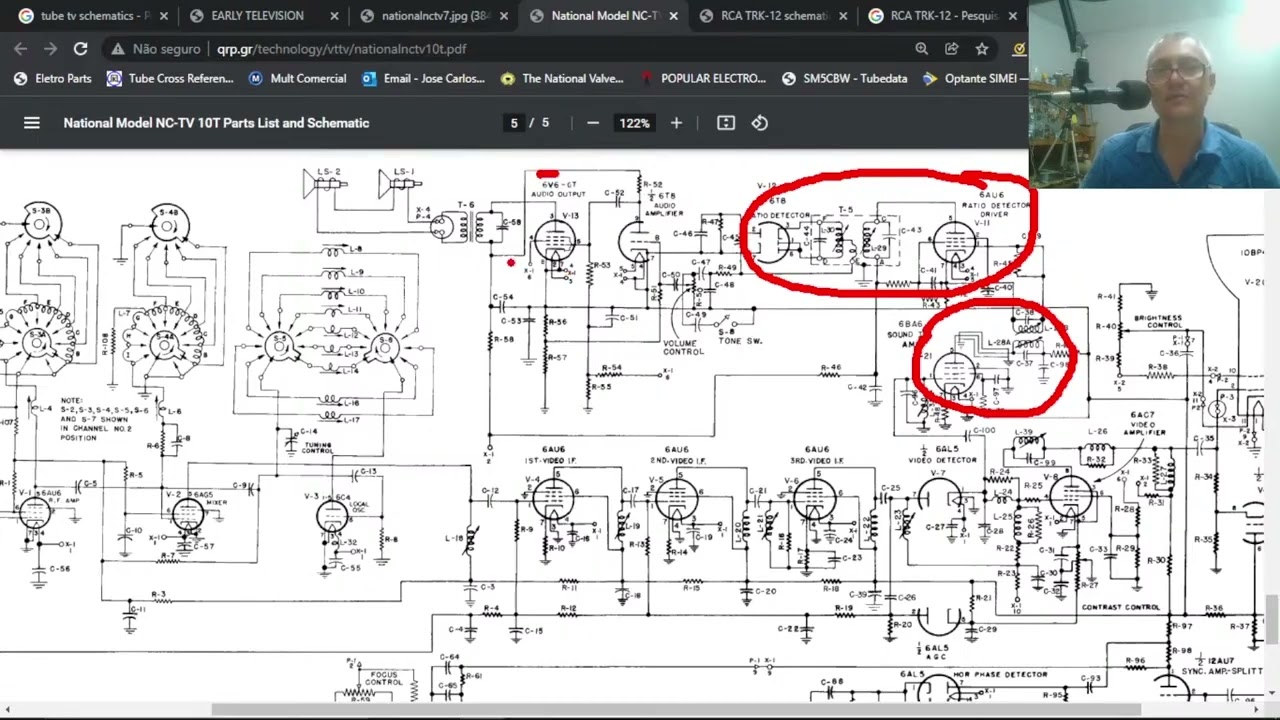Go forward in browser history
The width and height of the screenshot is (1280, 720).
(x=50, y=48)
